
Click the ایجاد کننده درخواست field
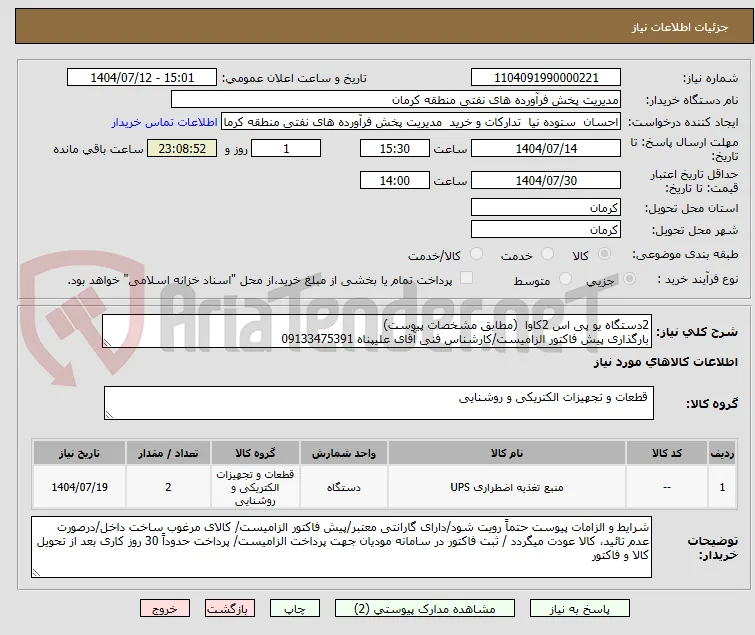click(x=421, y=122)
